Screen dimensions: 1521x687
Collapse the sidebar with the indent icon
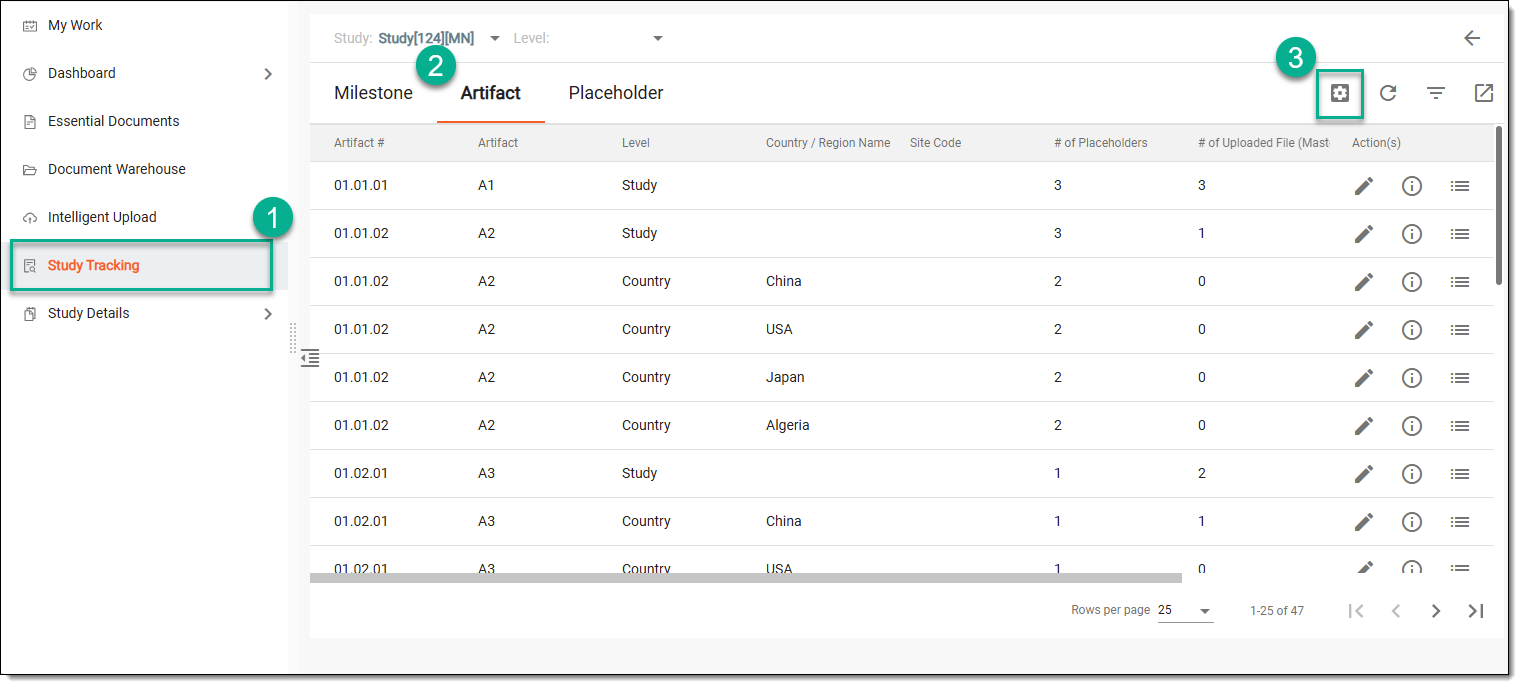[310, 357]
